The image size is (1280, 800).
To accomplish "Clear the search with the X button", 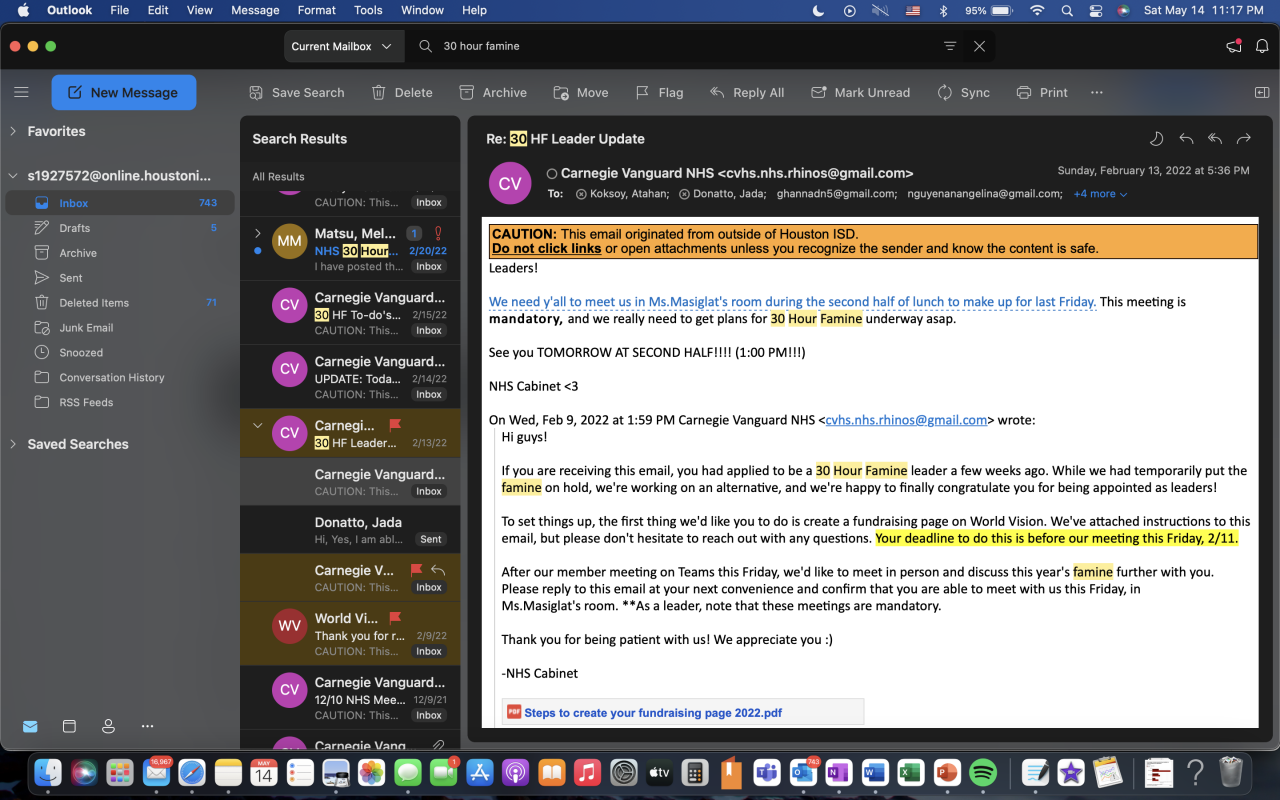I will tap(979, 46).
